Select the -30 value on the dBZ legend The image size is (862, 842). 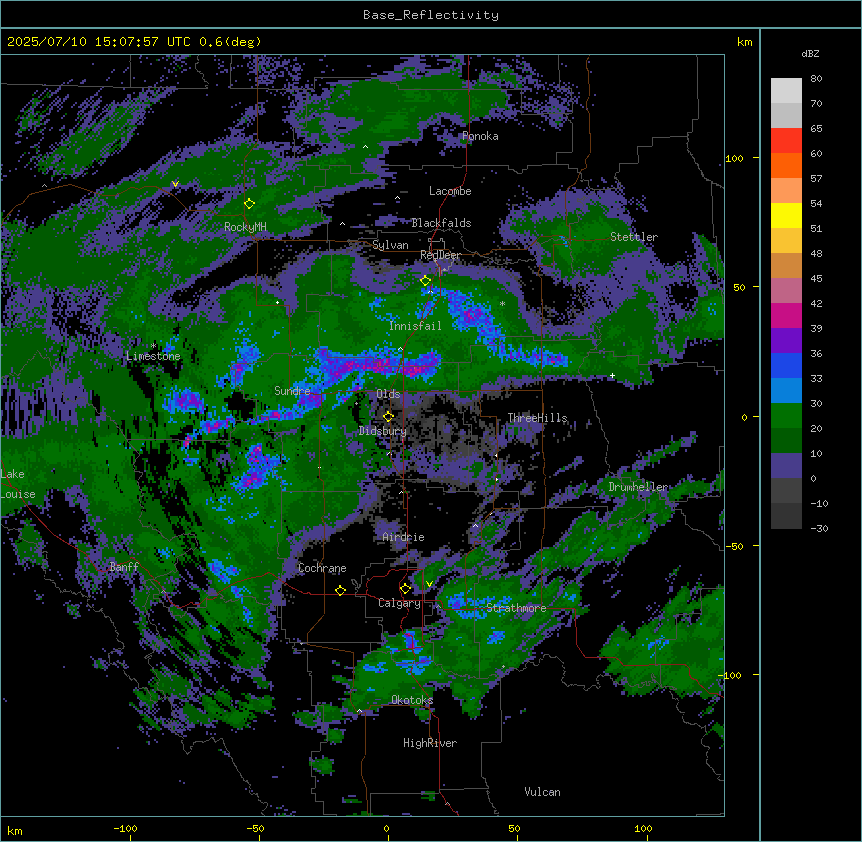[x=819, y=529]
